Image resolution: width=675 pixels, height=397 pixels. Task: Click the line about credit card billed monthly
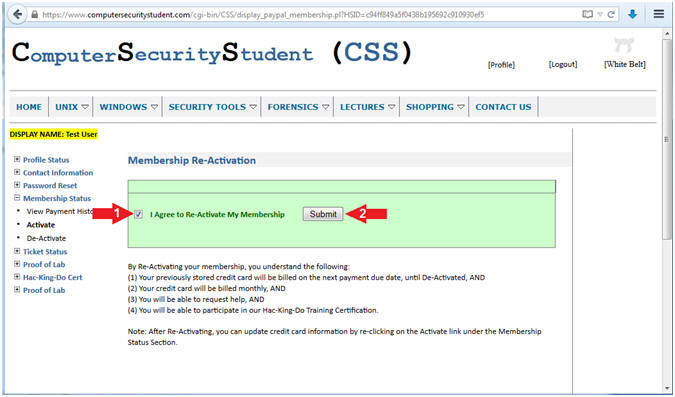pyautogui.click(x=207, y=288)
